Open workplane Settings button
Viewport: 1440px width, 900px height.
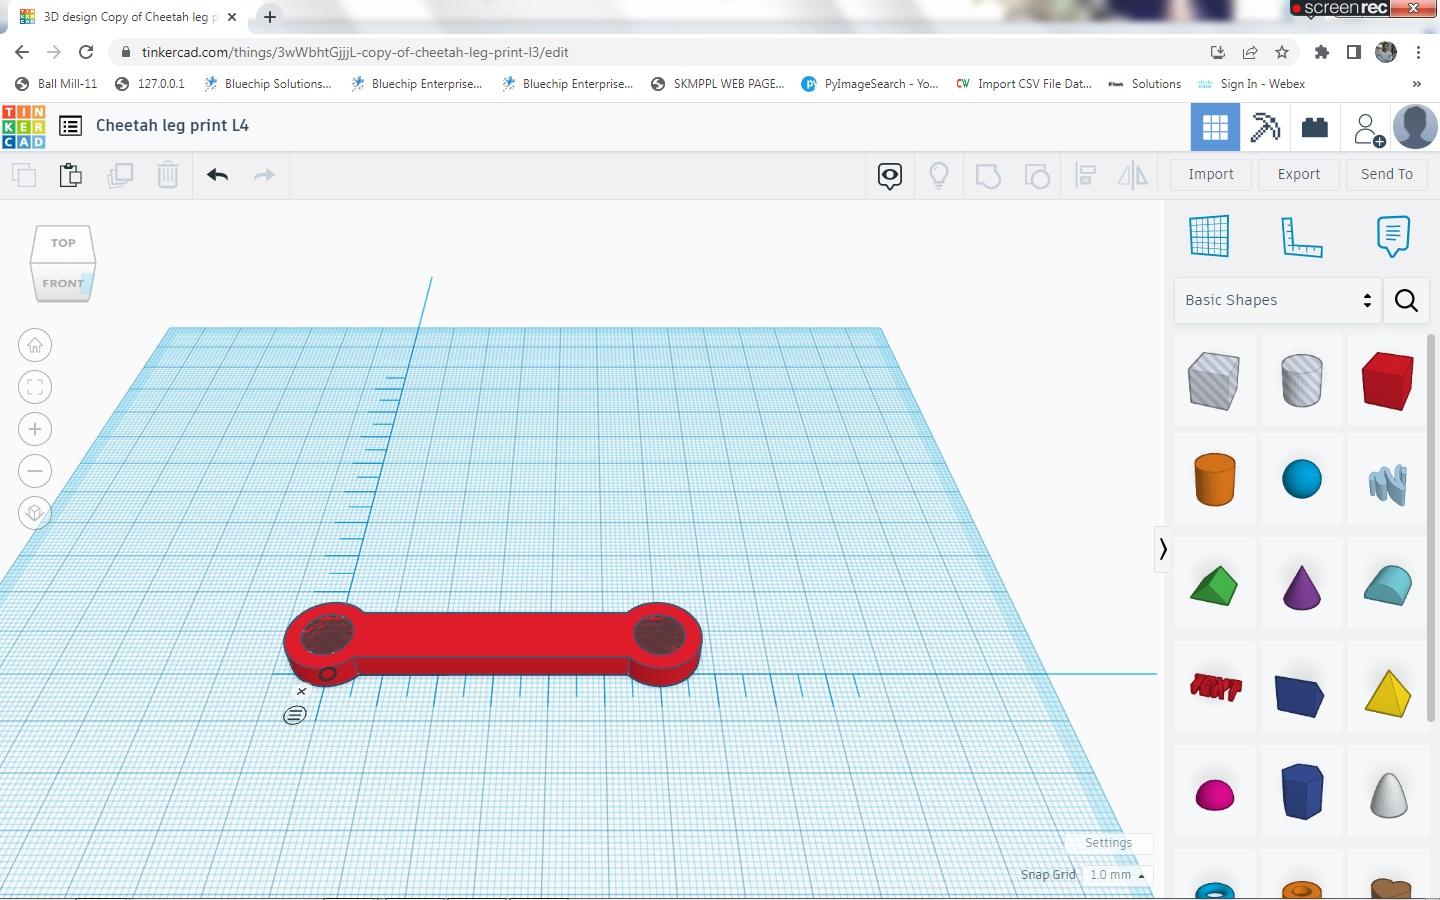pos(1109,843)
